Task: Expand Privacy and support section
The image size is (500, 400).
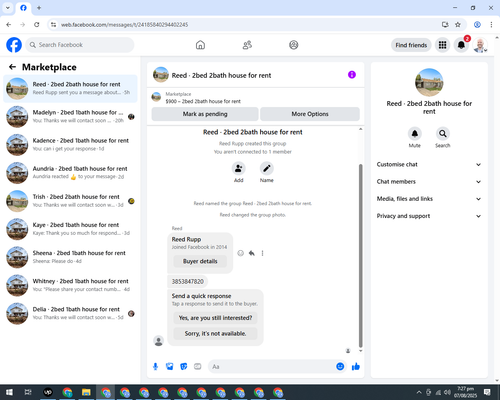Action: [x=429, y=216]
